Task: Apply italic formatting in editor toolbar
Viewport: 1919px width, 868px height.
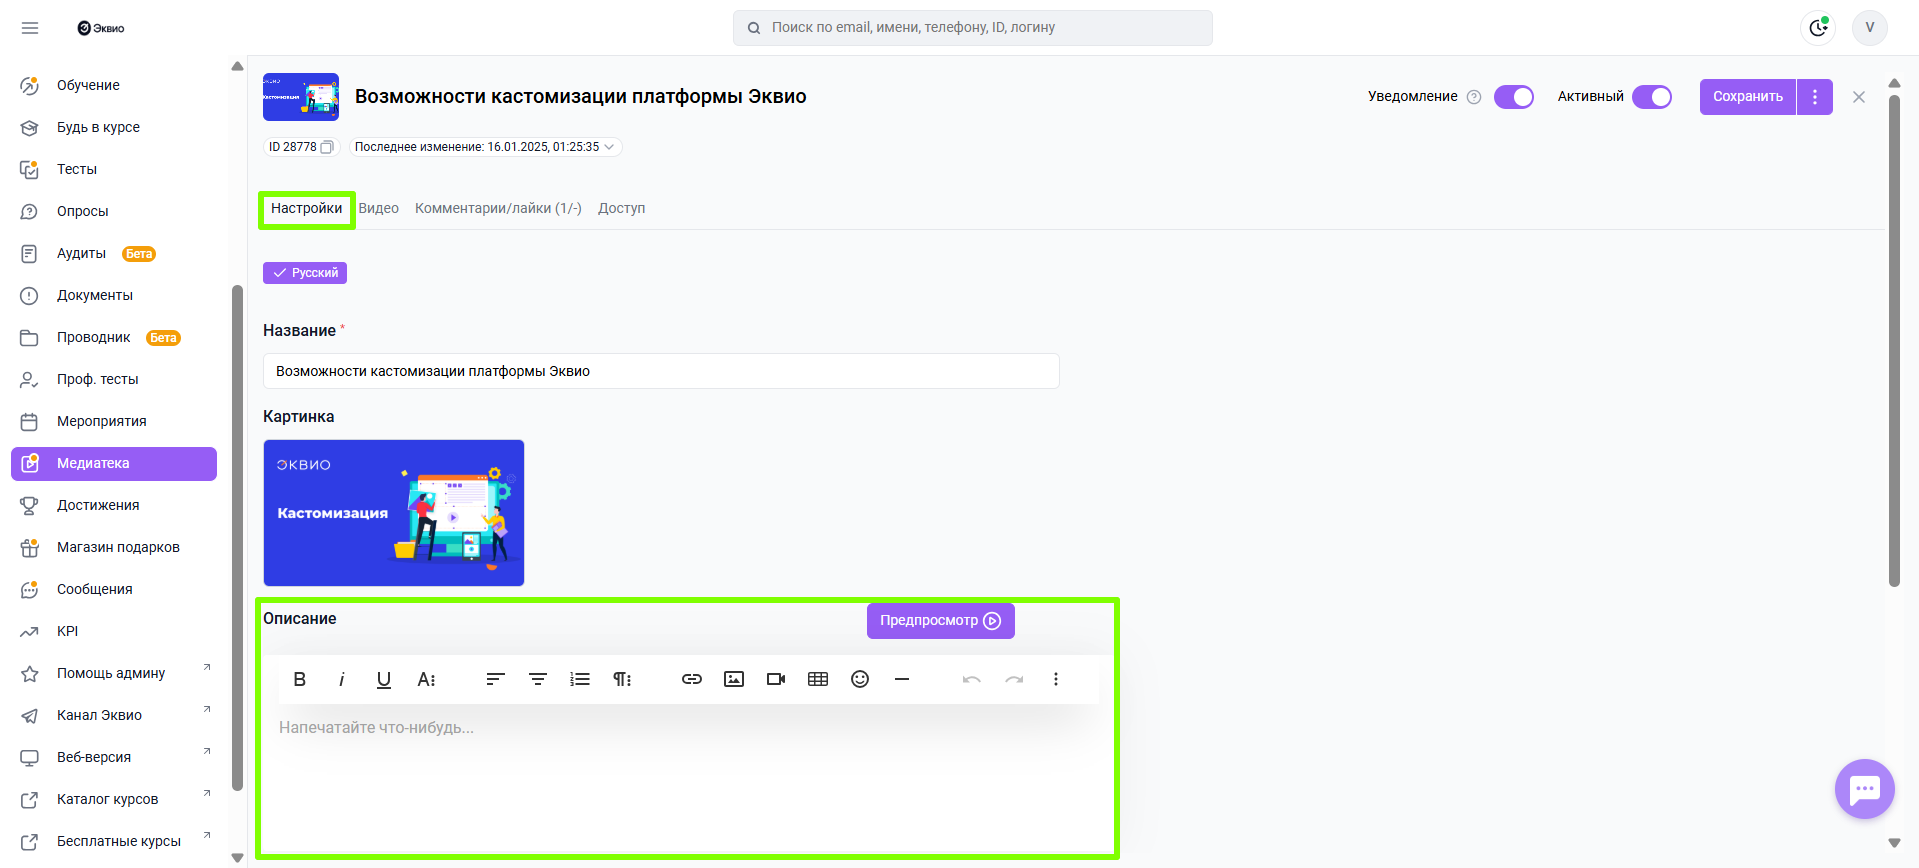Action: [x=342, y=679]
